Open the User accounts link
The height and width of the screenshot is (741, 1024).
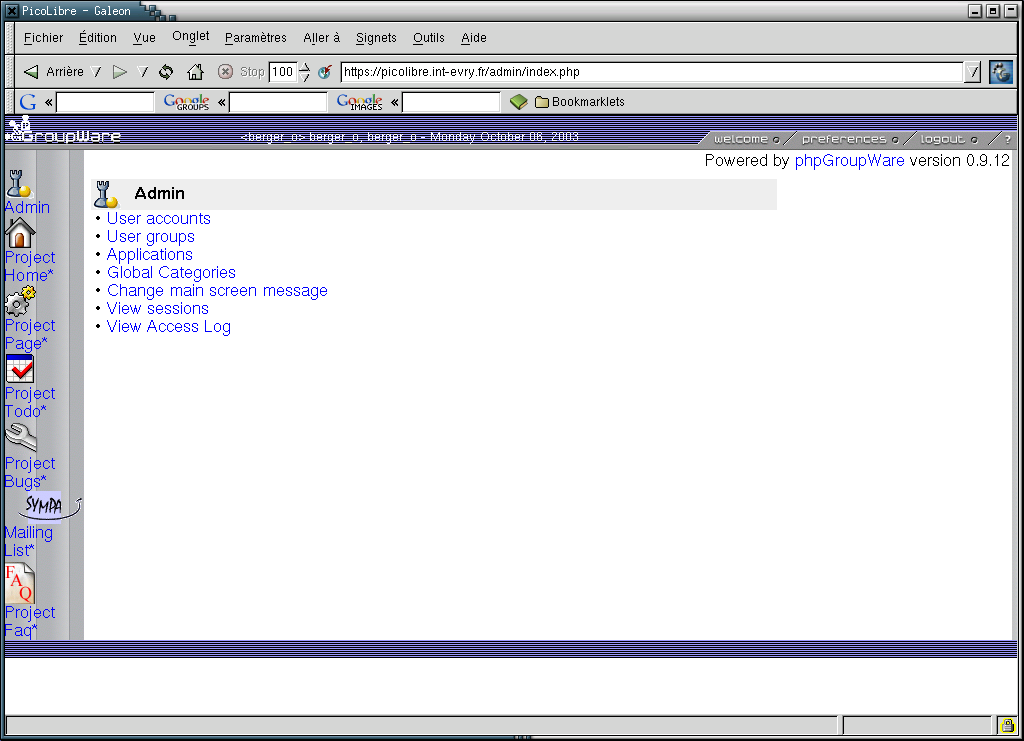pyautogui.click(x=158, y=219)
